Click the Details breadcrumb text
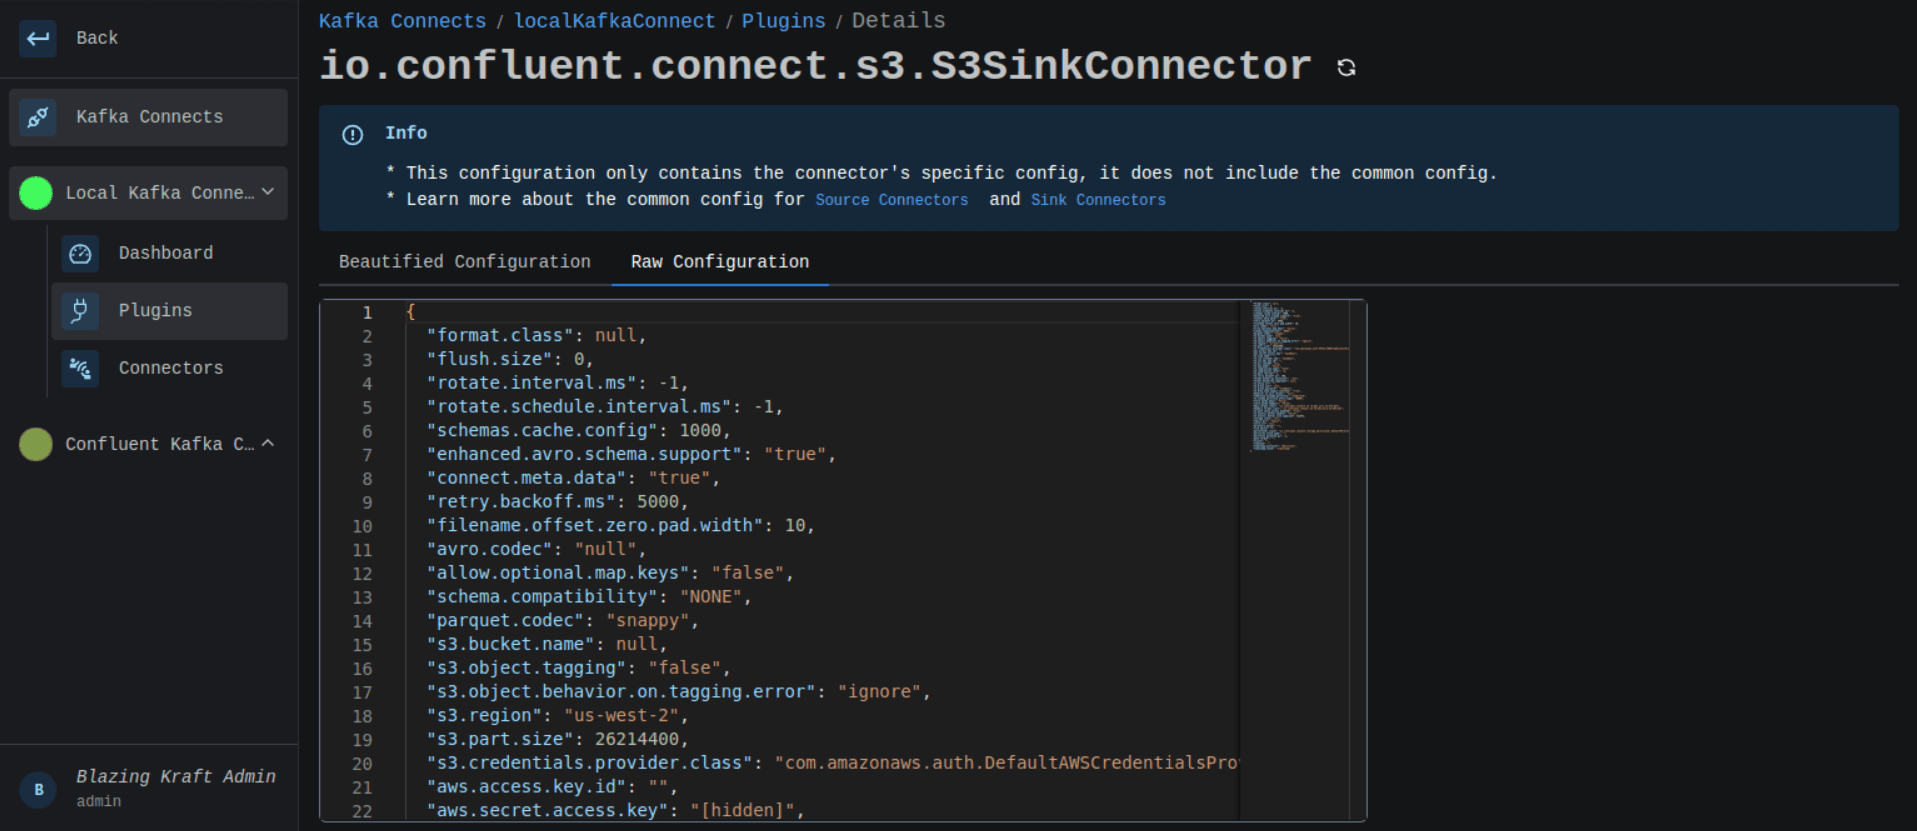The height and width of the screenshot is (831, 1917). (x=898, y=21)
